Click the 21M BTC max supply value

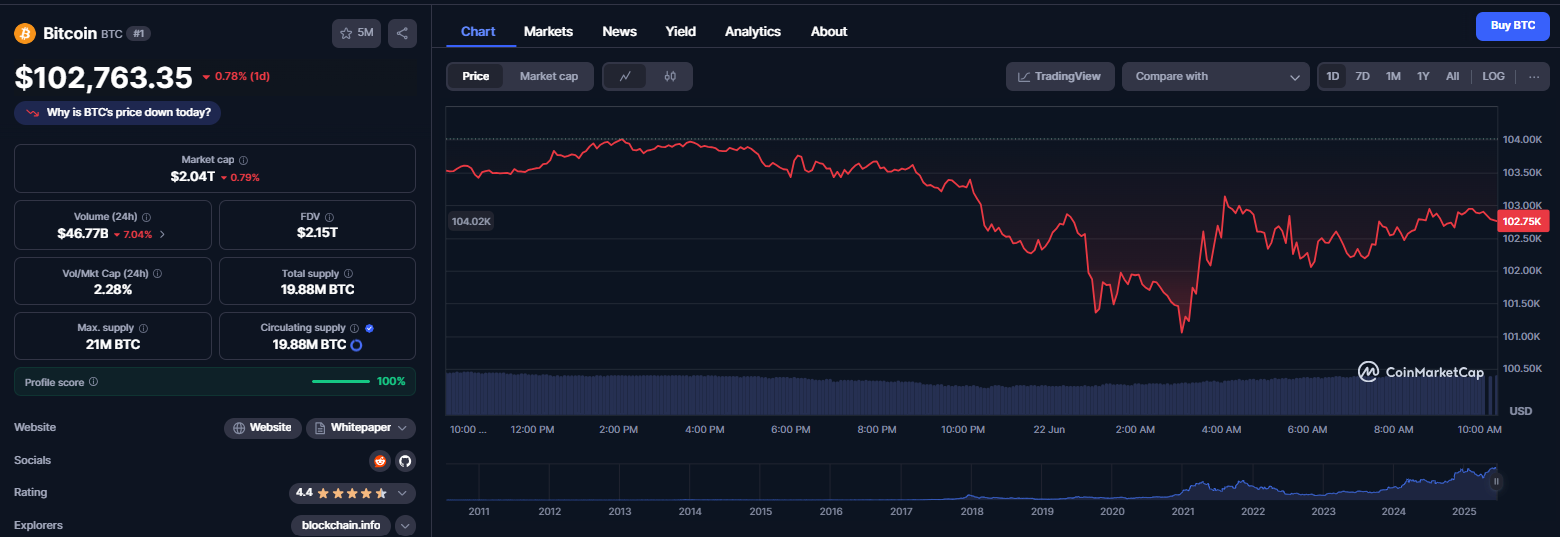coord(113,345)
